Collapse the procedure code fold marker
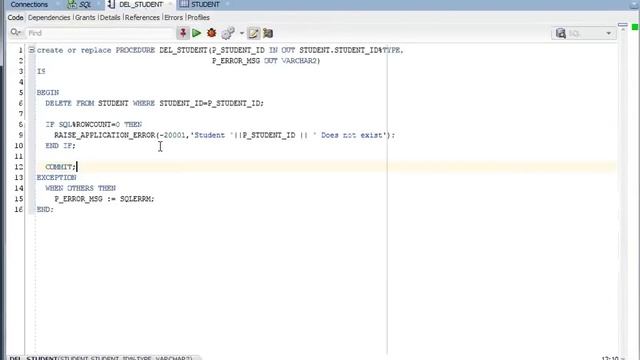Image resolution: width=640 pixels, height=360 pixels. [x=31, y=50]
